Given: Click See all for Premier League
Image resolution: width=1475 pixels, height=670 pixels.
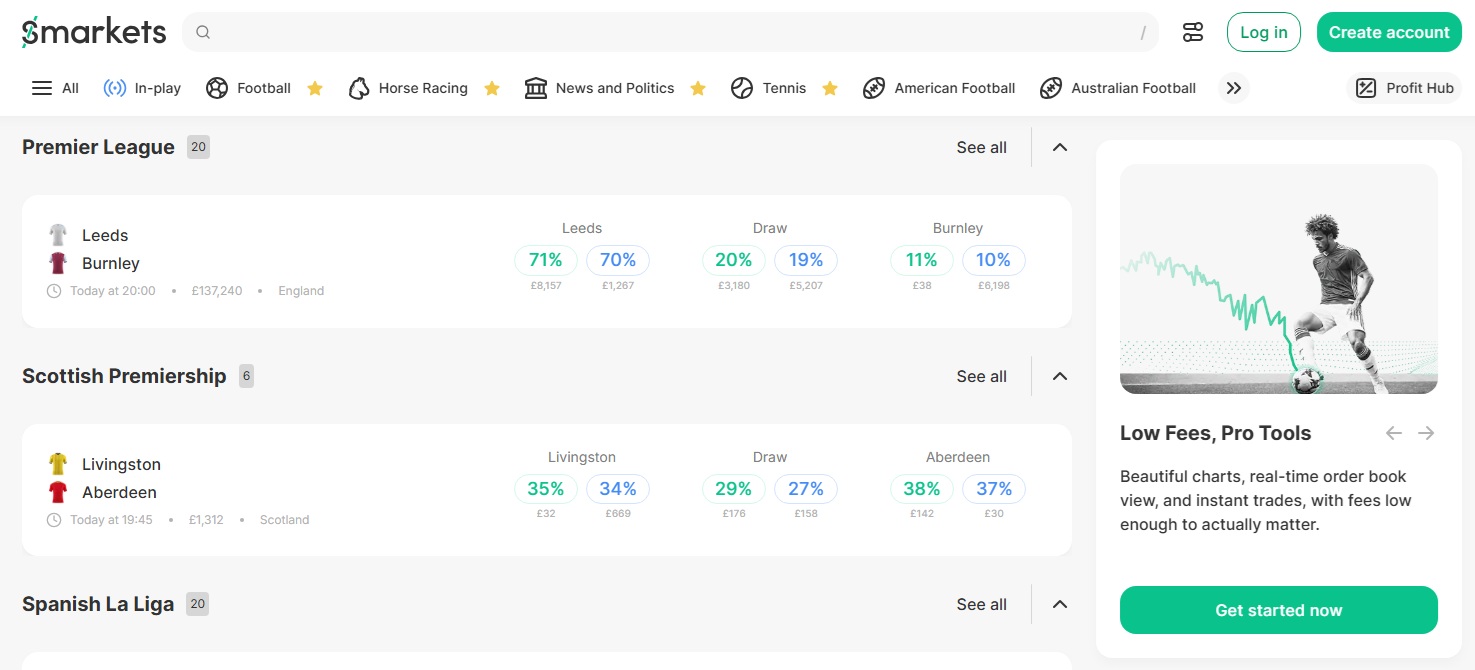Looking at the screenshot, I should point(981,147).
